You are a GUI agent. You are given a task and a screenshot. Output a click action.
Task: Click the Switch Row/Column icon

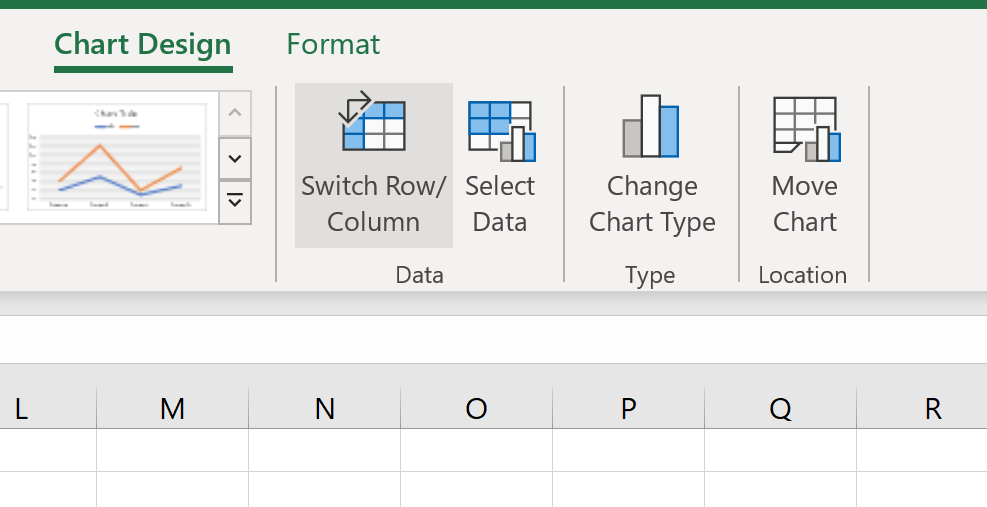(373, 121)
